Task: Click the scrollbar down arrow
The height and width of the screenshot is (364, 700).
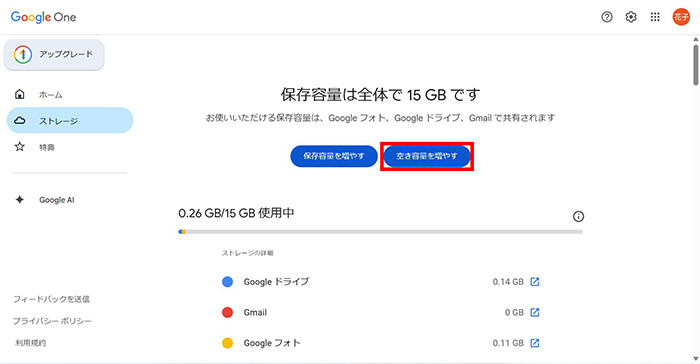Action: click(696, 359)
